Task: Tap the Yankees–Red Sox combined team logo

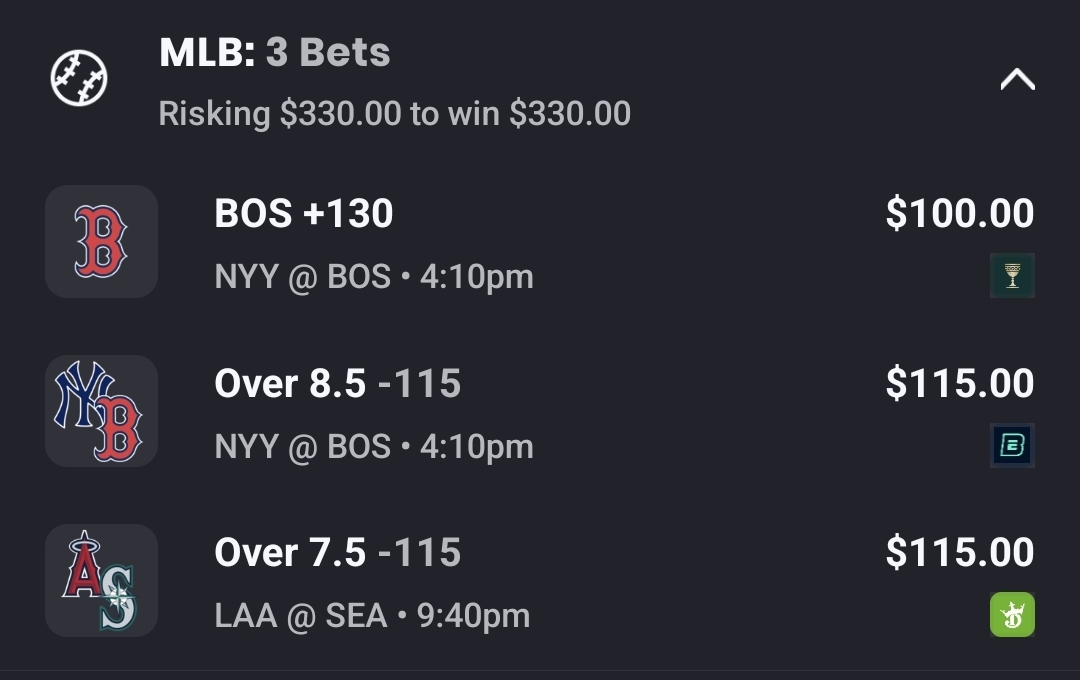Action: coord(101,411)
